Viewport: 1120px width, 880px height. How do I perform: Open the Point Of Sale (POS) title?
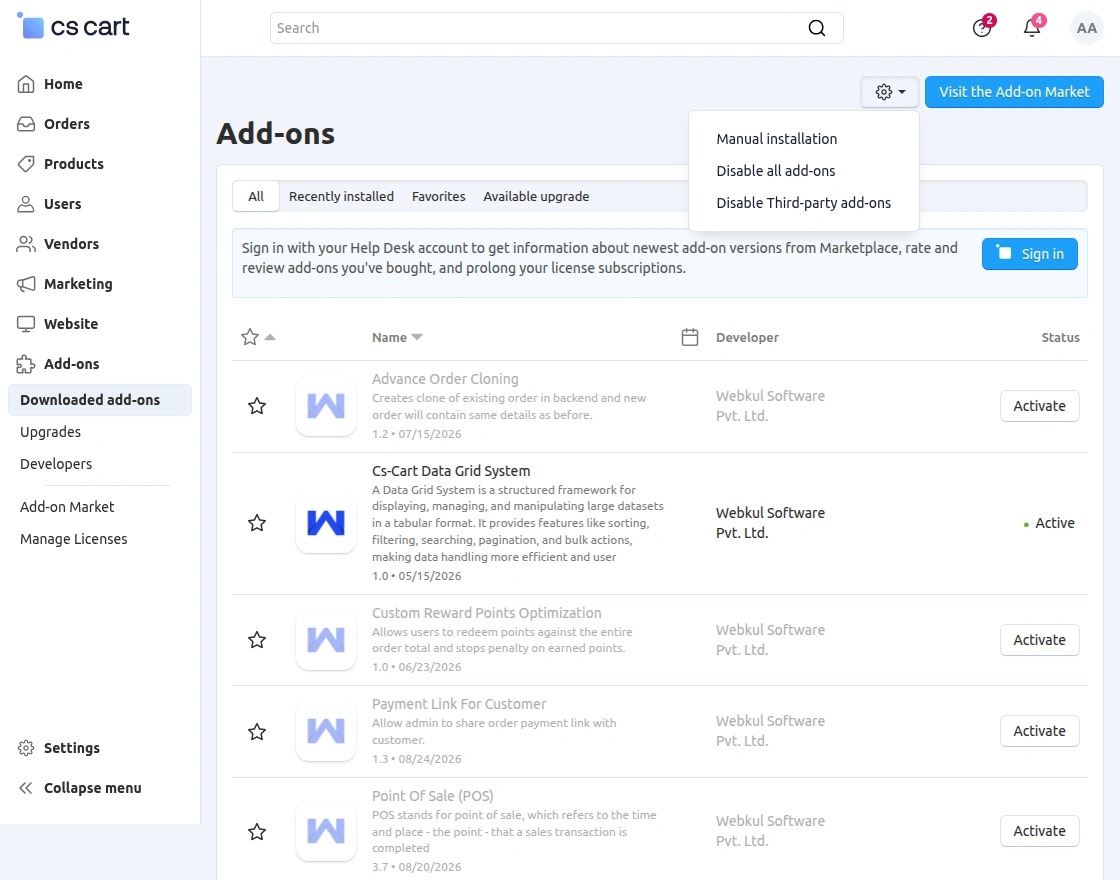coord(432,796)
